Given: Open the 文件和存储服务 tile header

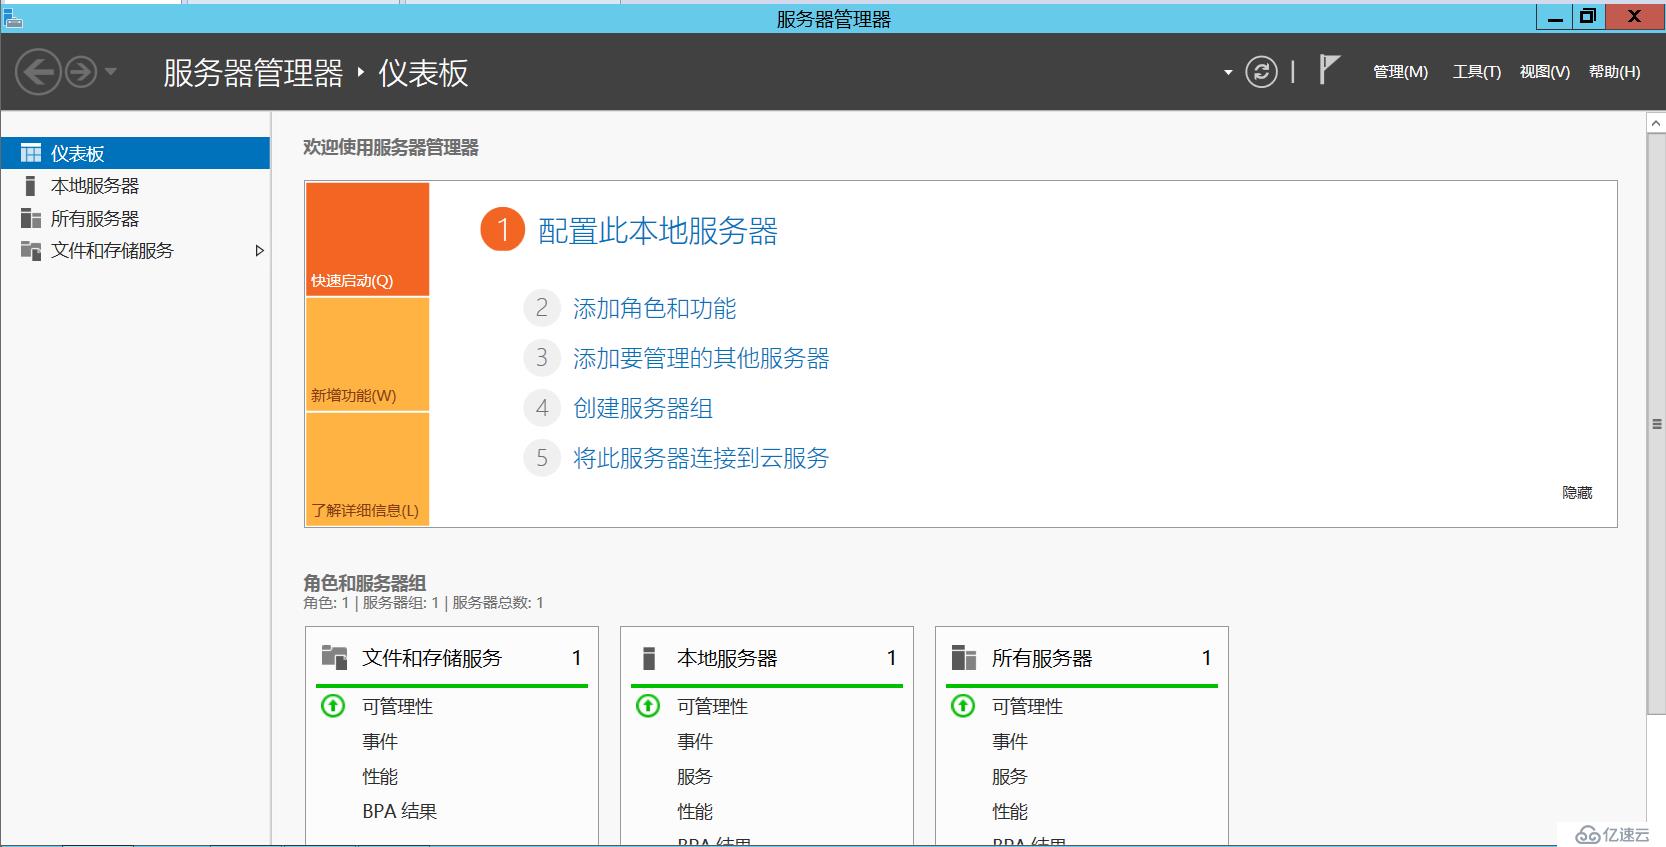Looking at the screenshot, I should point(452,658).
